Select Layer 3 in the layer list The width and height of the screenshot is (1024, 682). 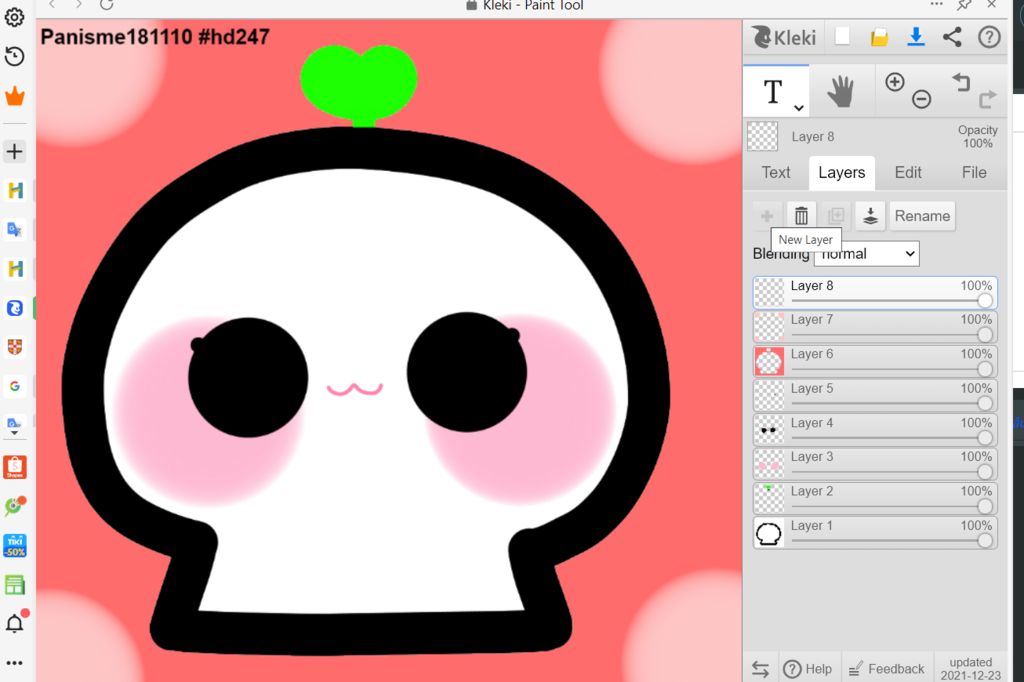click(x=875, y=464)
